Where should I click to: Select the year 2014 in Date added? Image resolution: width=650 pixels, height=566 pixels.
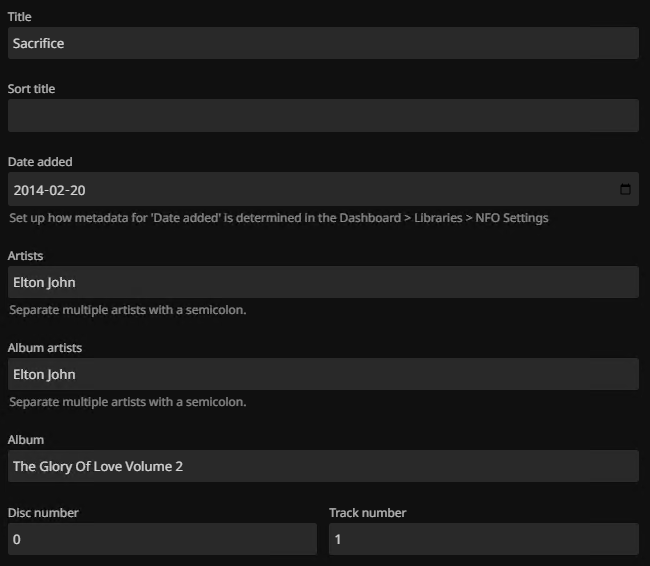pyautogui.click(x=27, y=190)
